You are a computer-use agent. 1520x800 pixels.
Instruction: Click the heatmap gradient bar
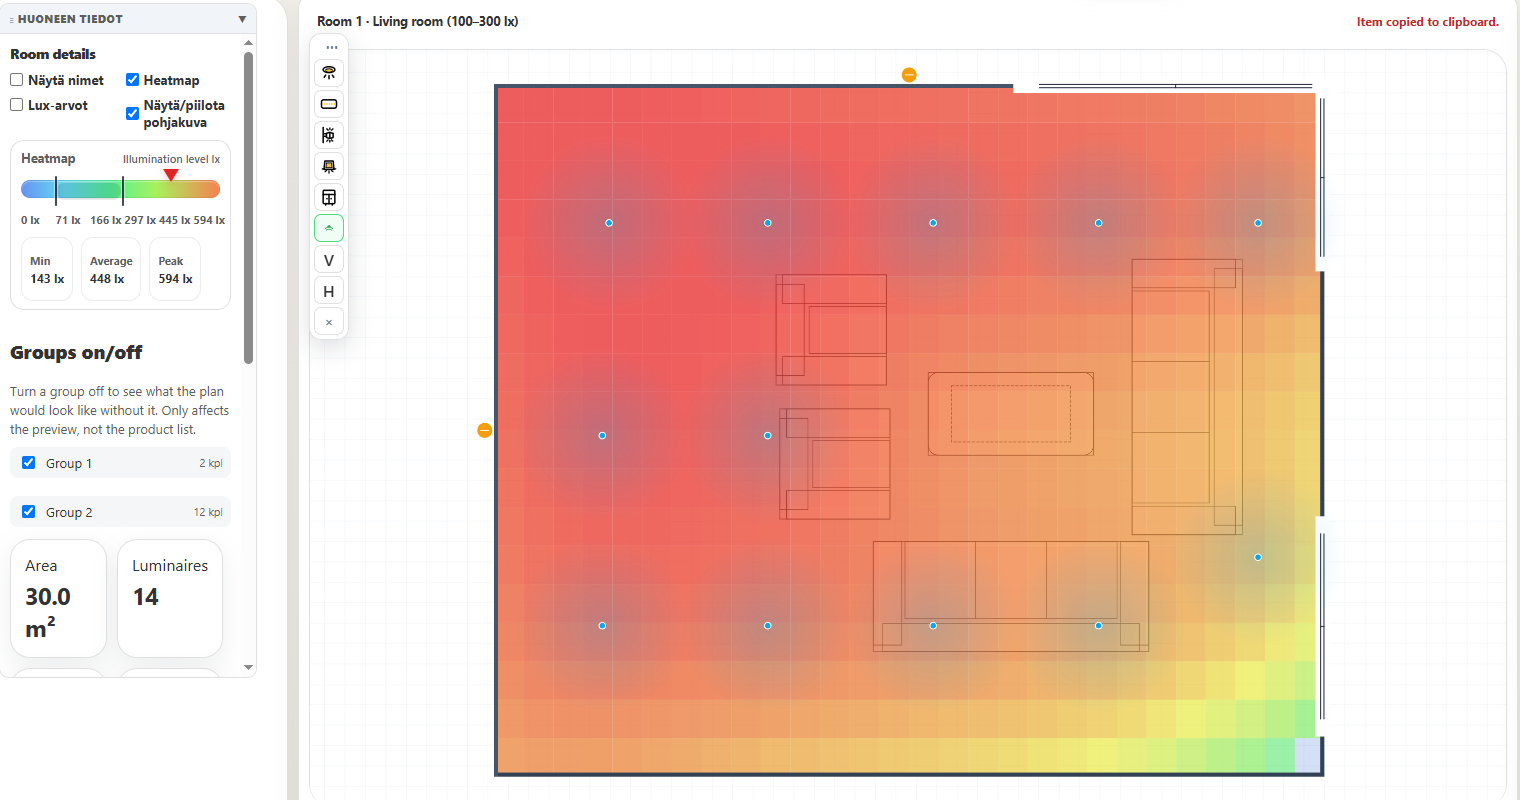coord(120,190)
